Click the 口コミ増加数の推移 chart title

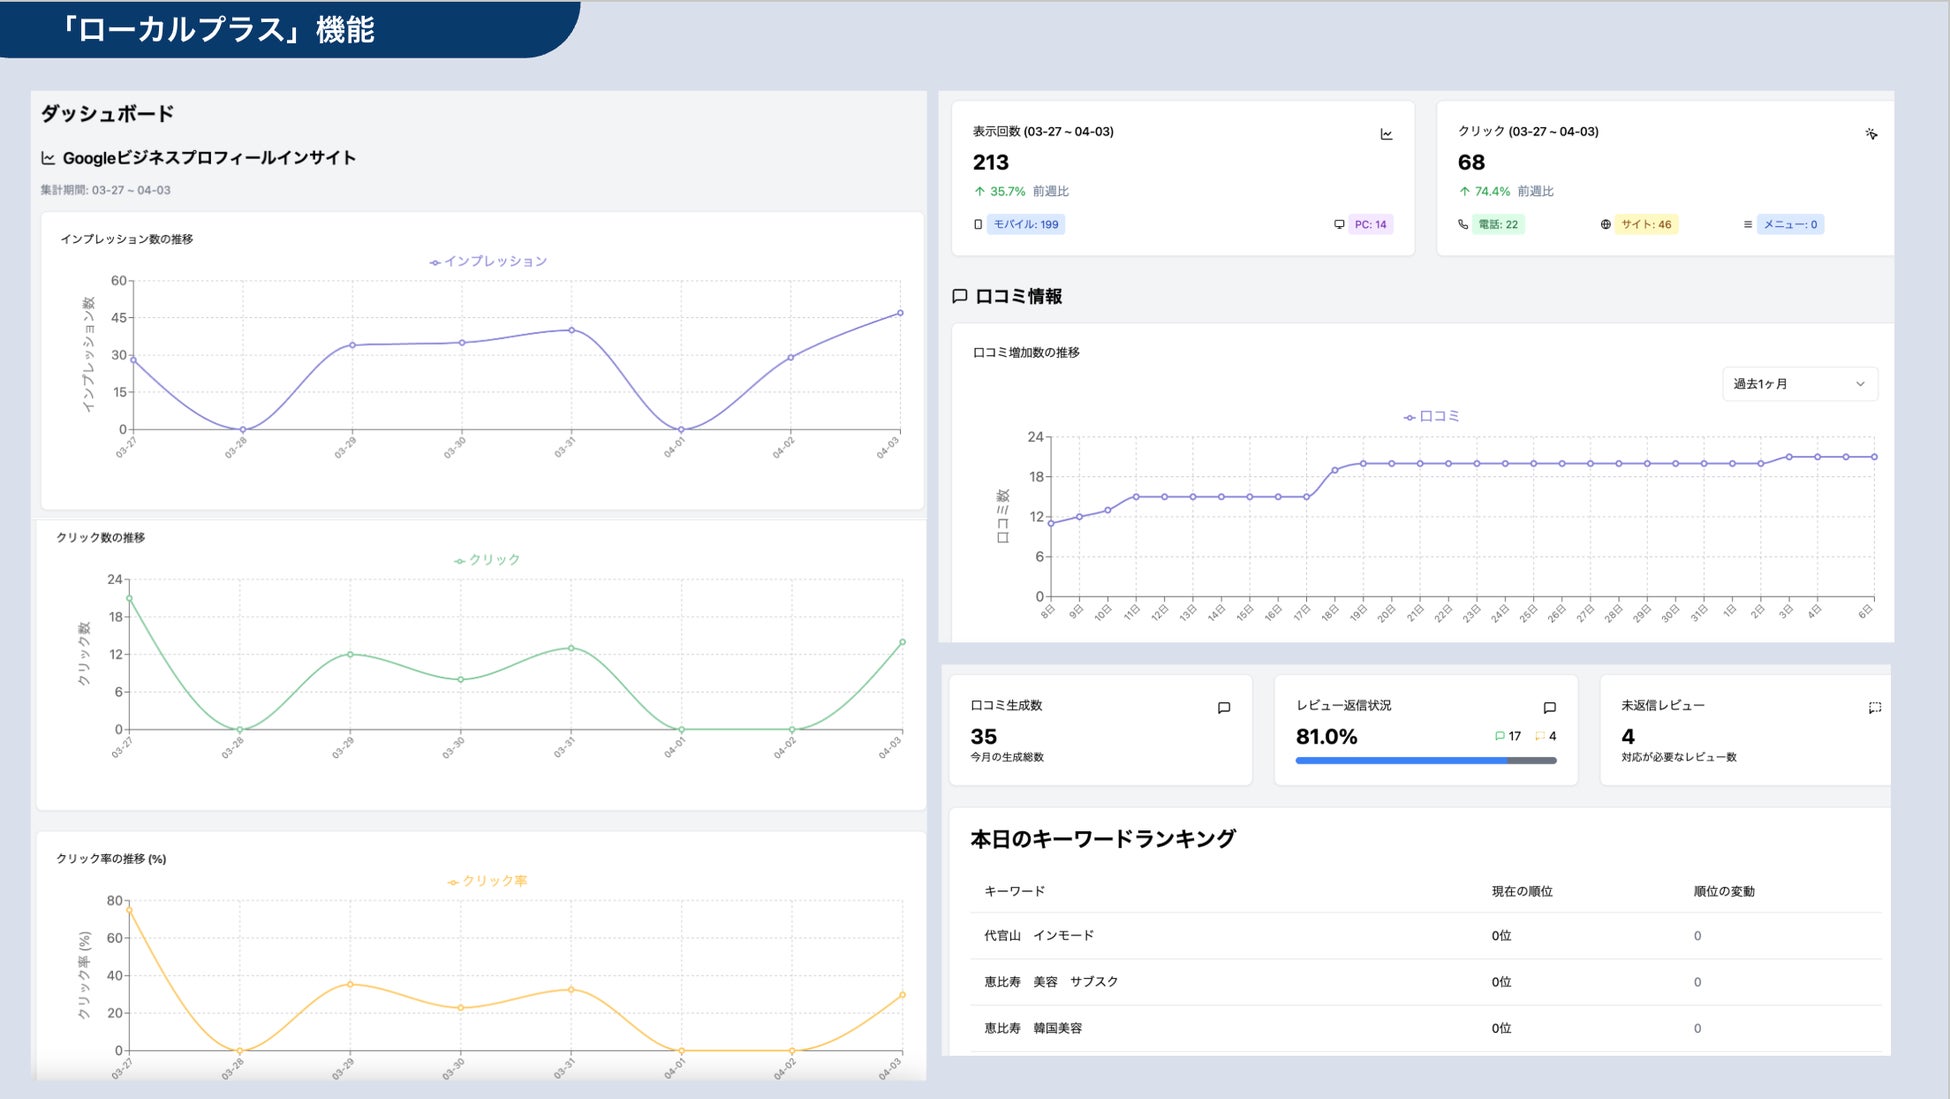point(1026,352)
